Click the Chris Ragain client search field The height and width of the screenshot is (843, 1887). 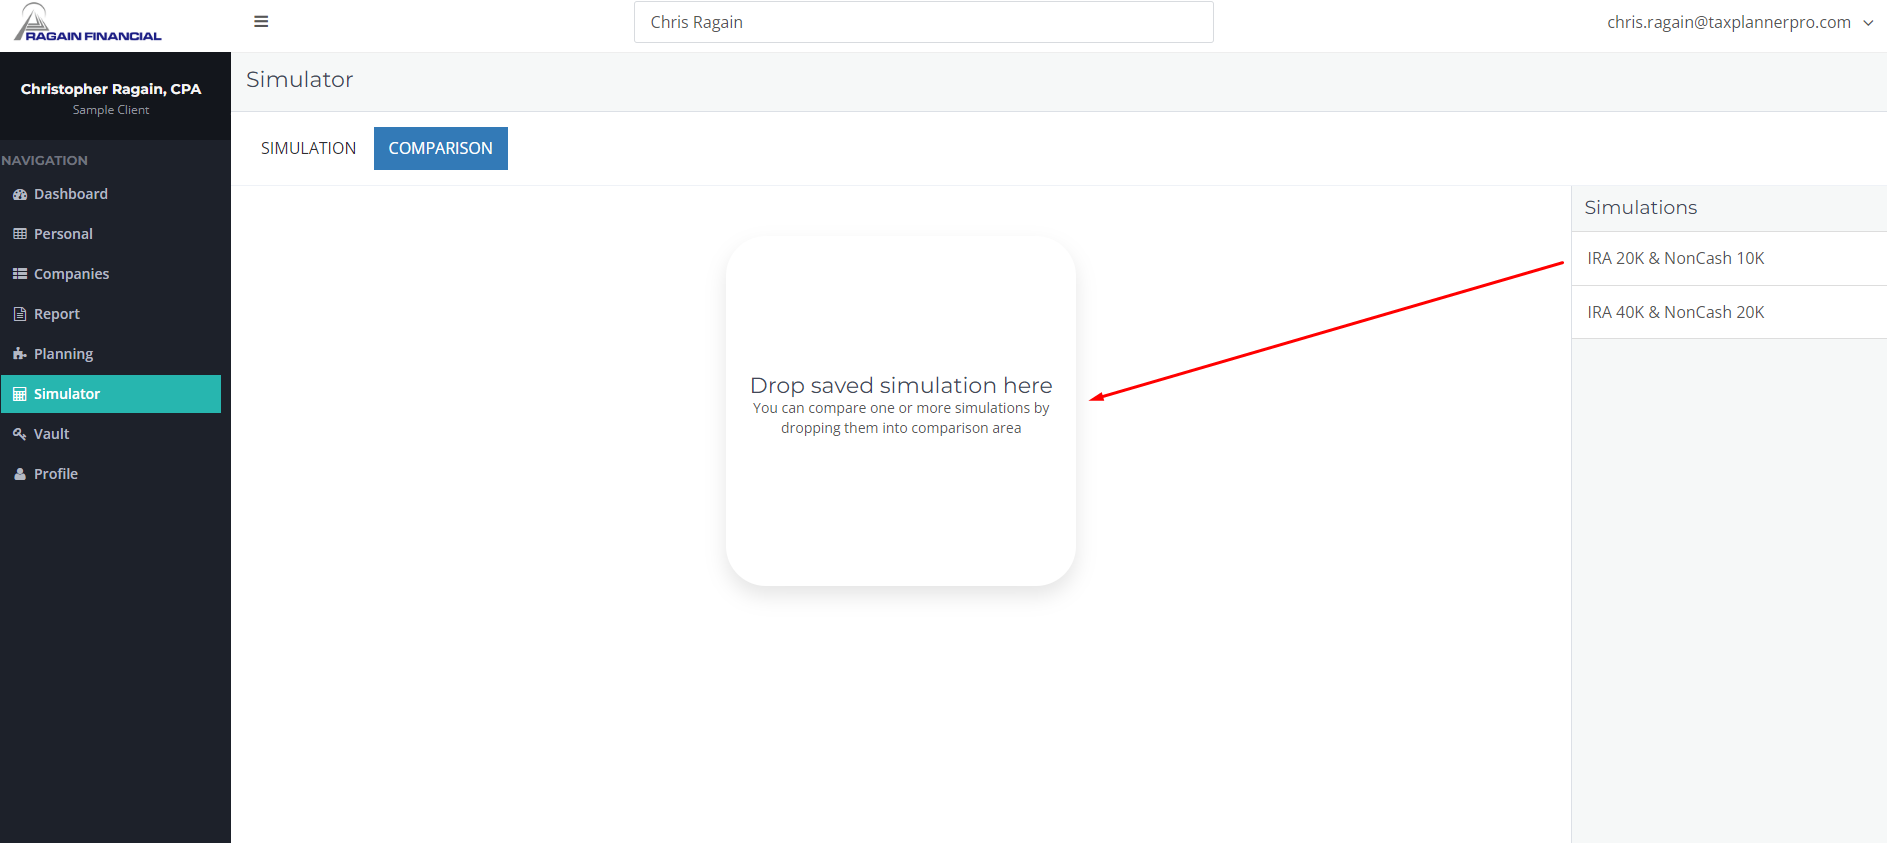pos(924,22)
